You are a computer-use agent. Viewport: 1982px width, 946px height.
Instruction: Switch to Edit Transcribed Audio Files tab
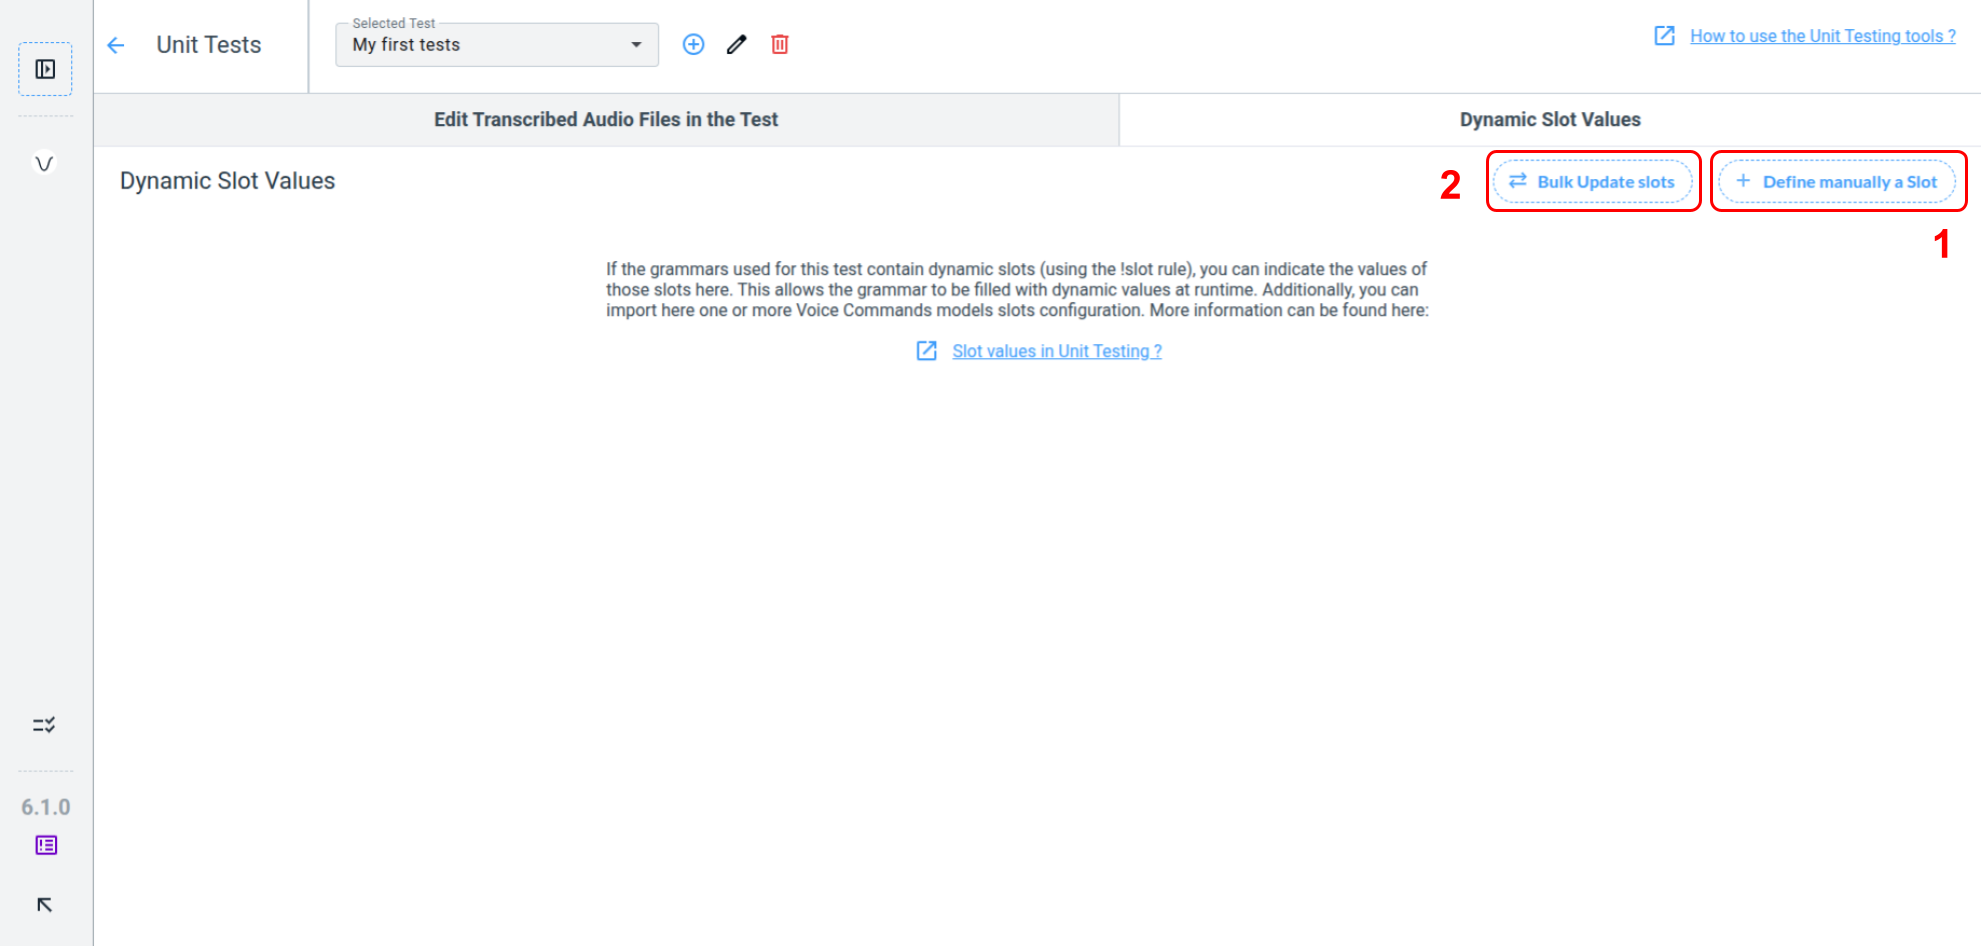point(605,120)
